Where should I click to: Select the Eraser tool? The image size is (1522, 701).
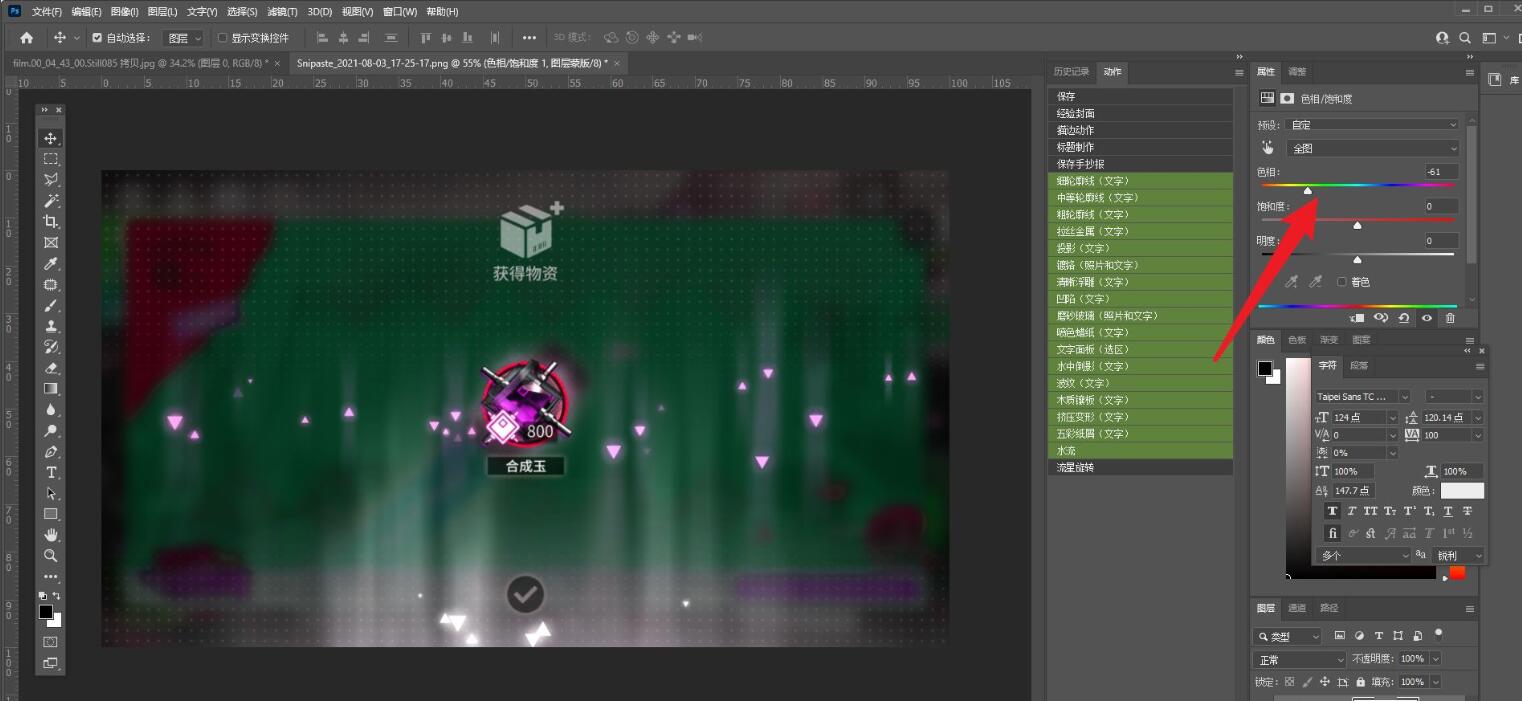tap(50, 368)
